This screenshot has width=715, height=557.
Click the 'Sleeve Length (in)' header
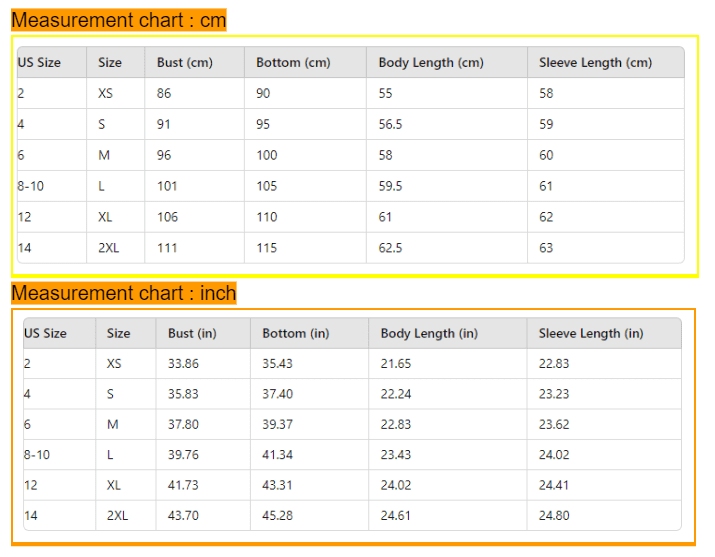pyautogui.click(x=591, y=333)
